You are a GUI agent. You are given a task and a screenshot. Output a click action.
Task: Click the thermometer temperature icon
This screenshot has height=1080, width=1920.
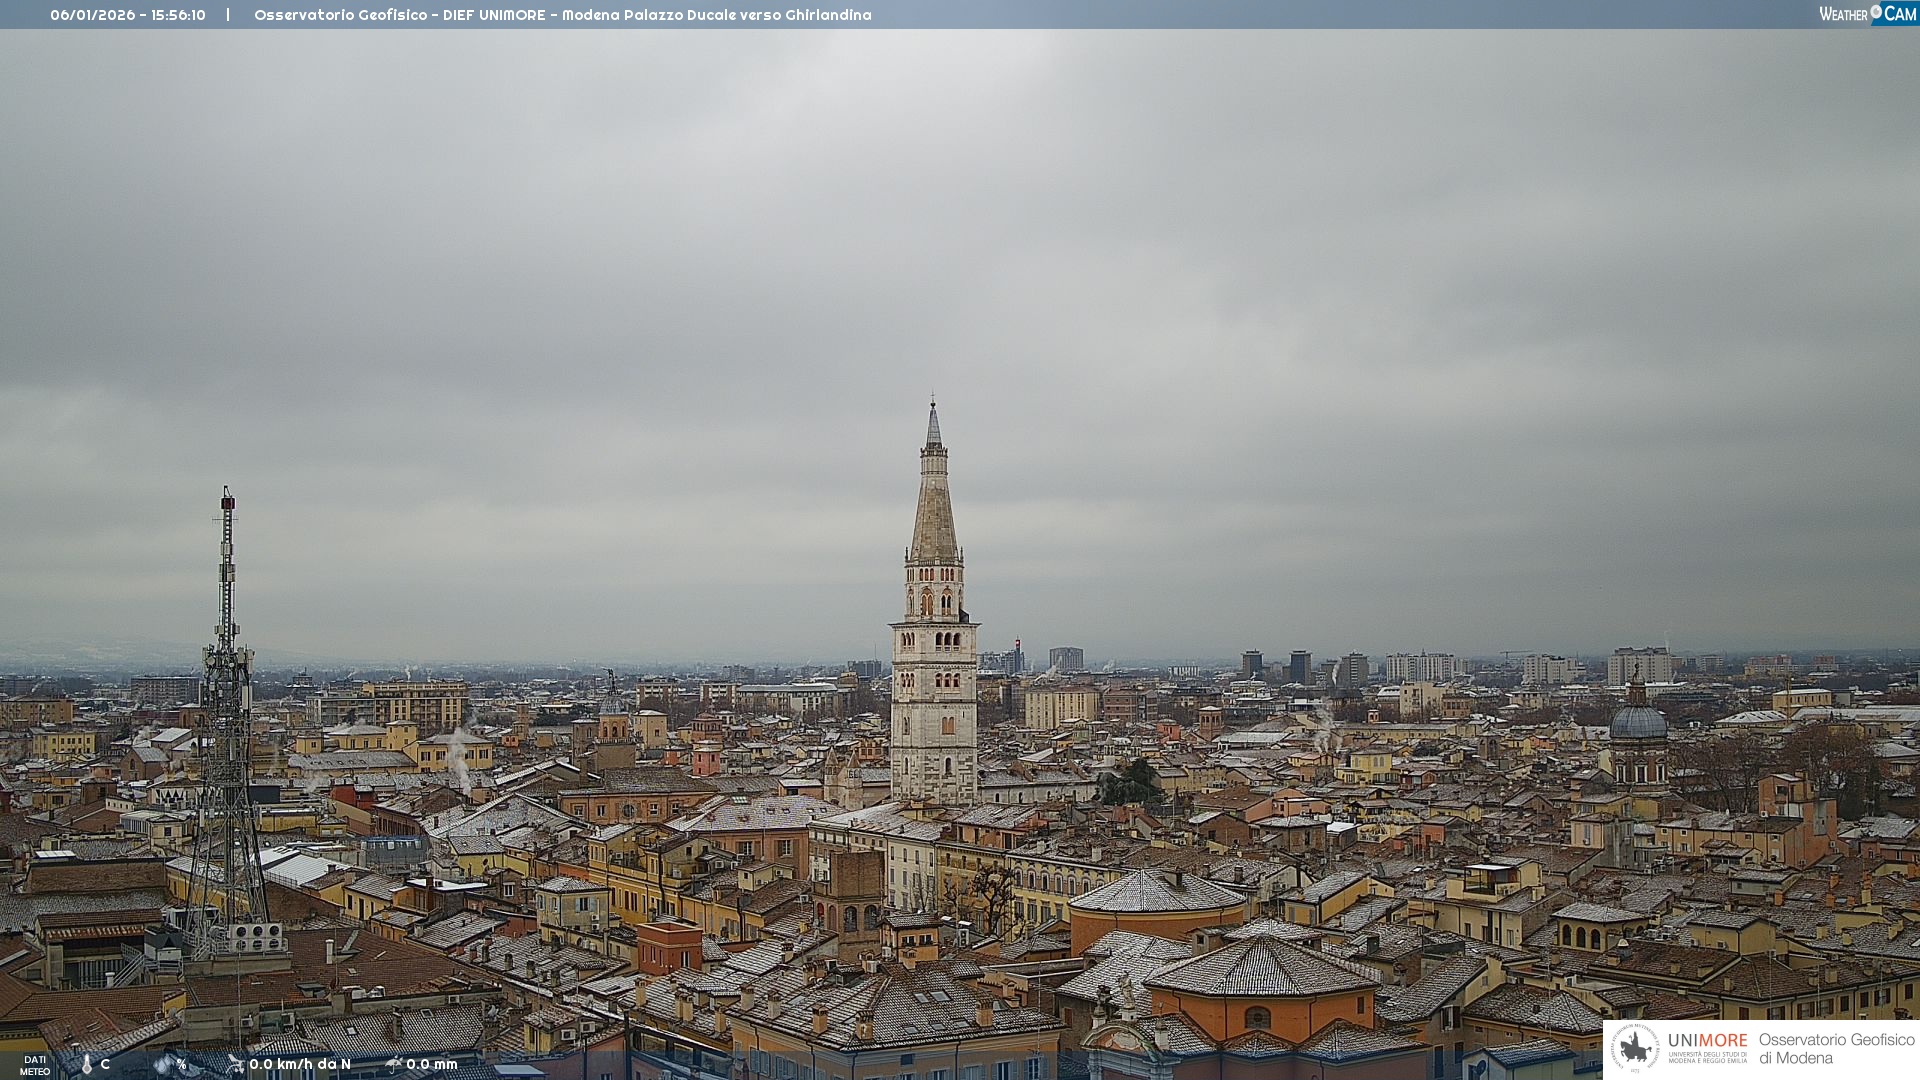tap(86, 1064)
